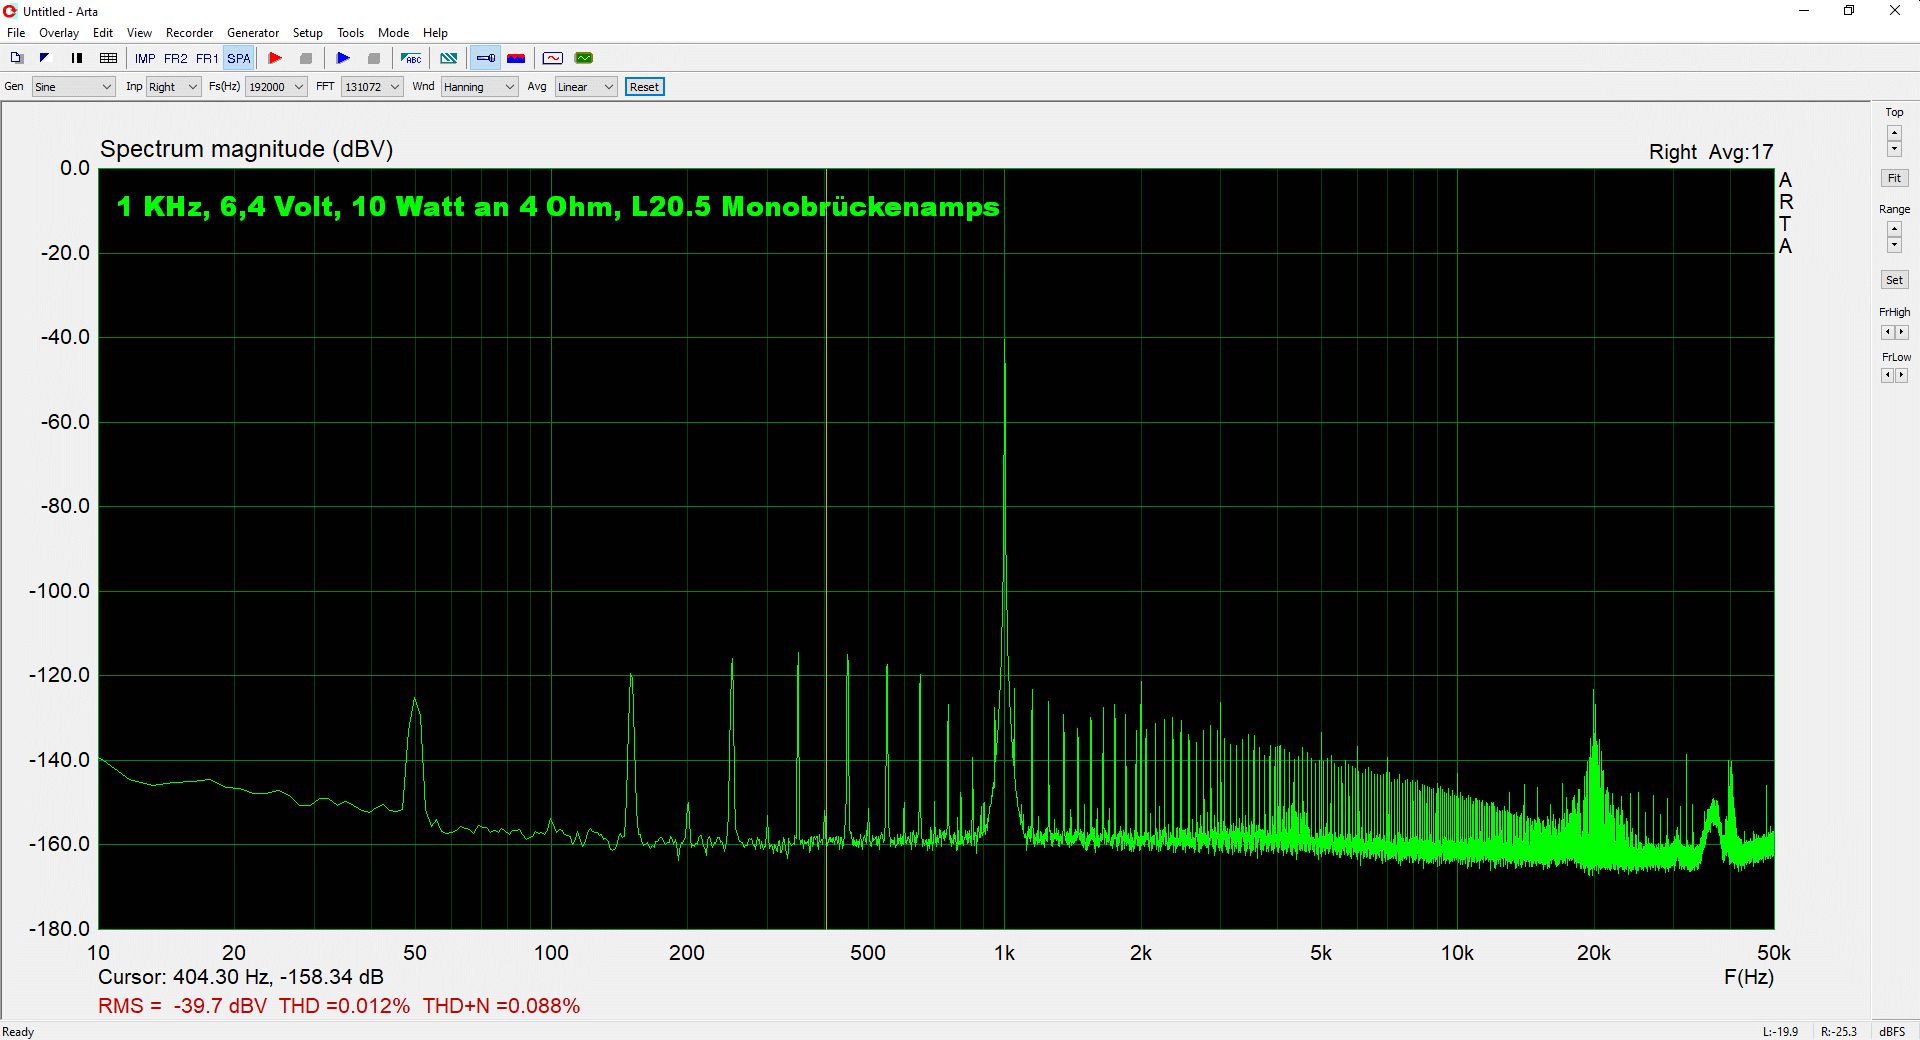This screenshot has height=1040, width=1920.
Task: Toggle the blue-red filled spectrum display button
Action: pyautogui.click(x=516, y=58)
